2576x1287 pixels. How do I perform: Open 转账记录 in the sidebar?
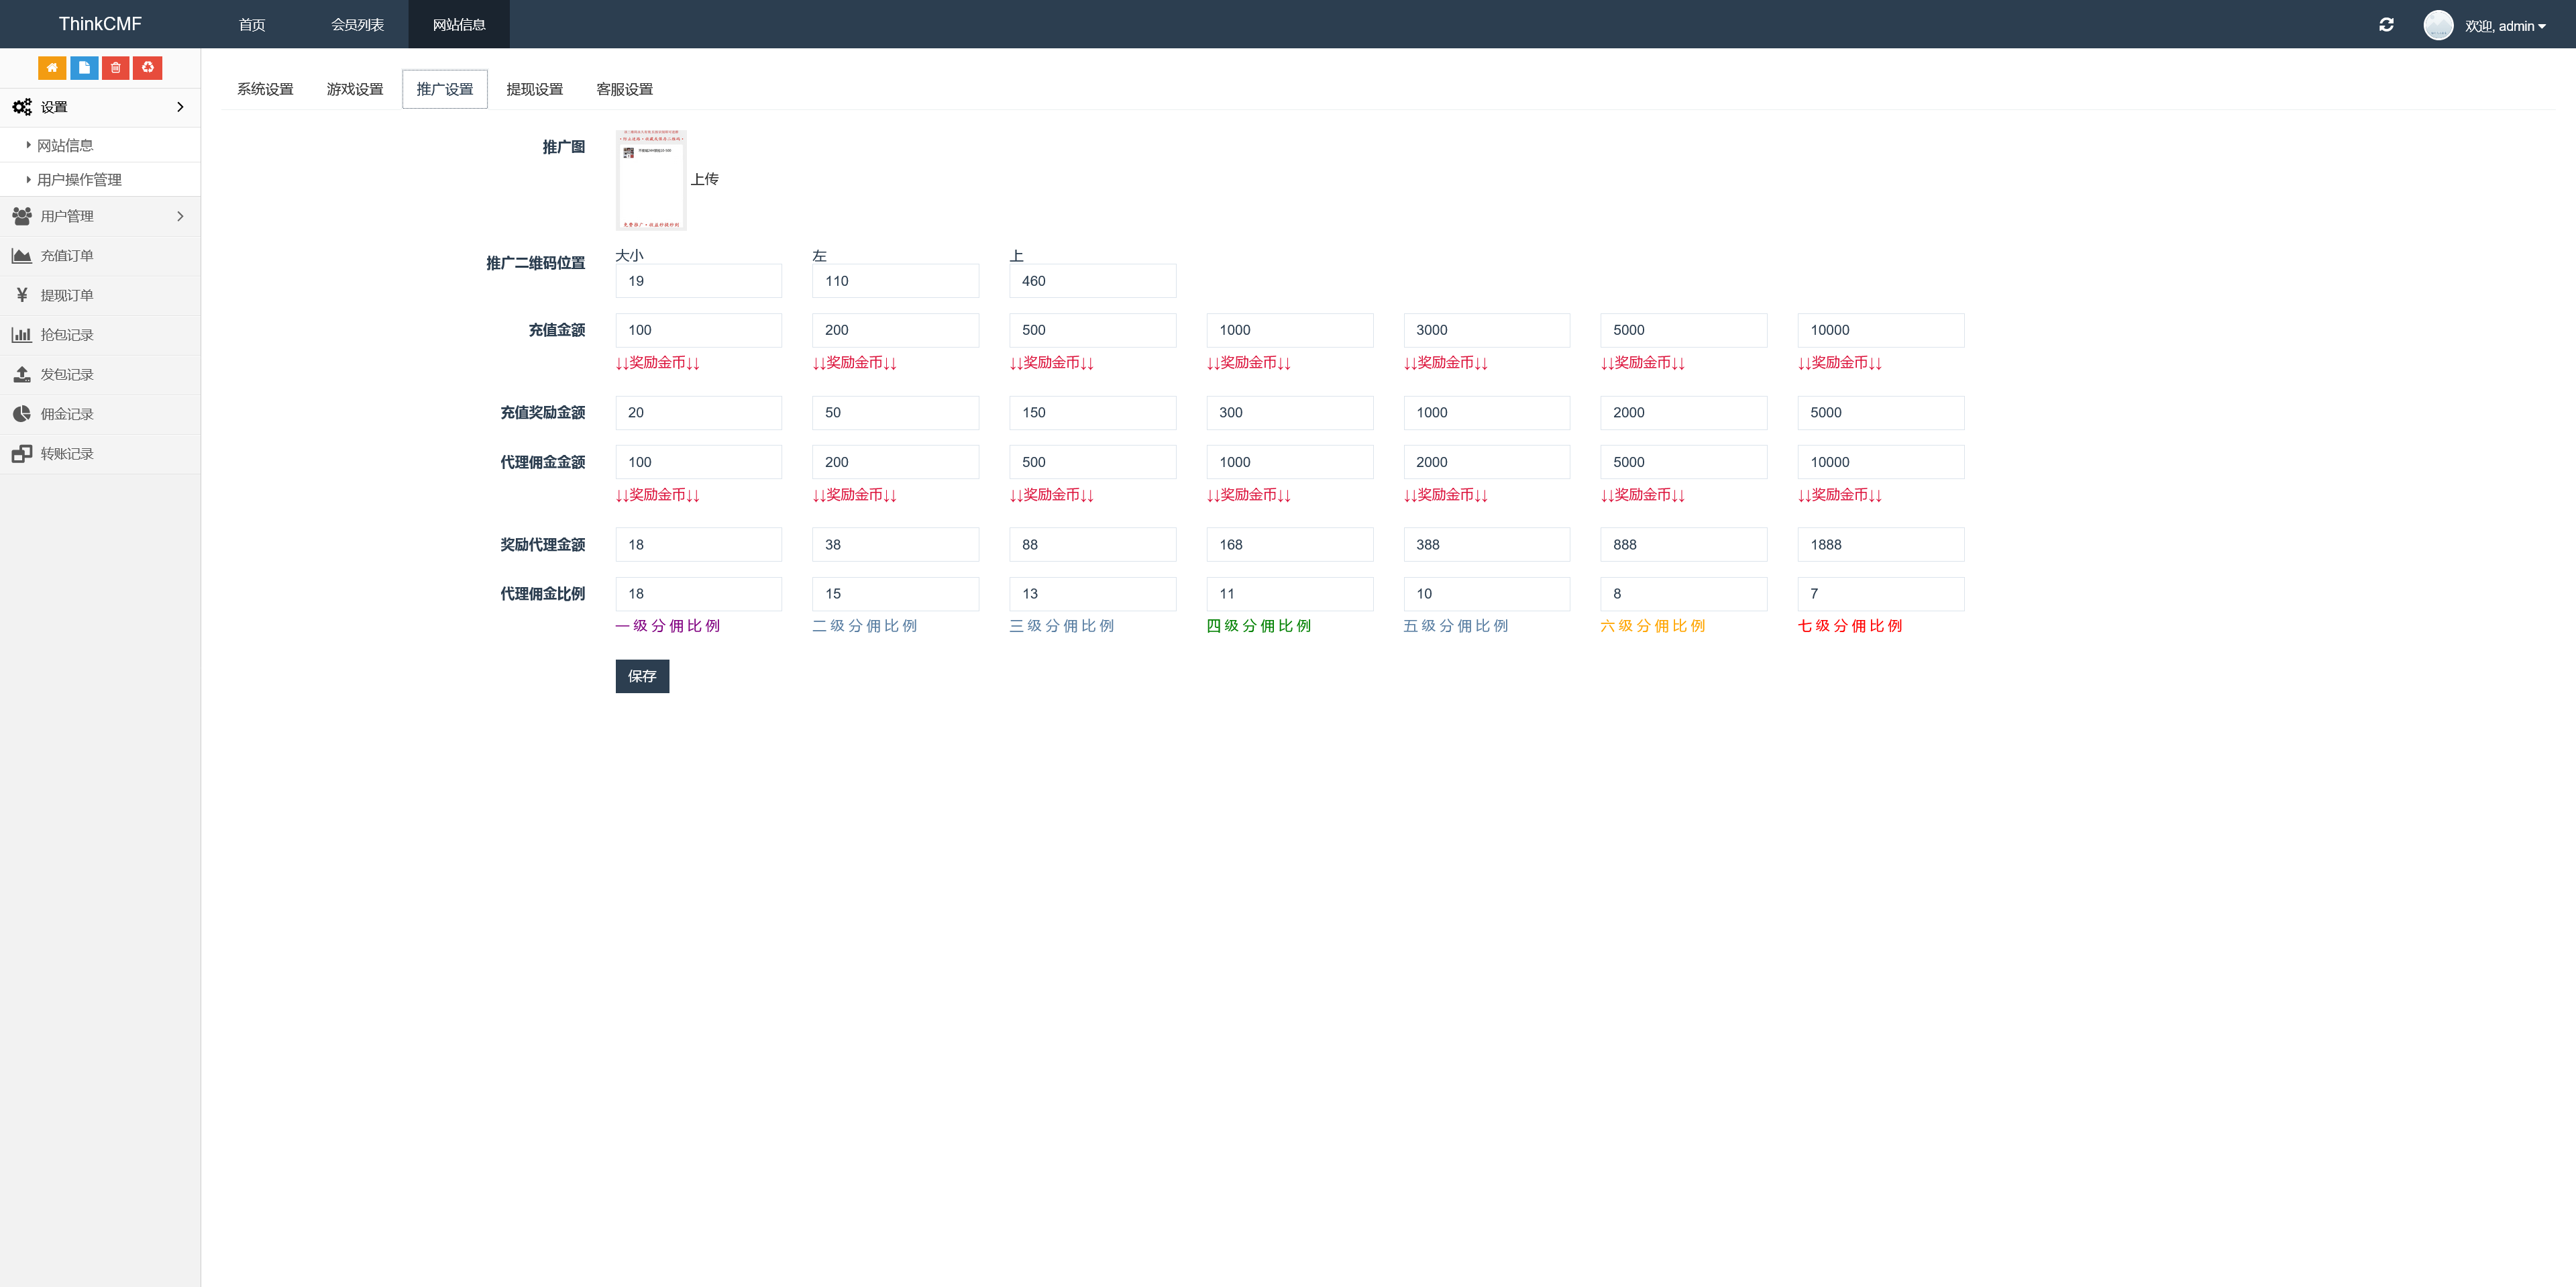click(x=67, y=454)
